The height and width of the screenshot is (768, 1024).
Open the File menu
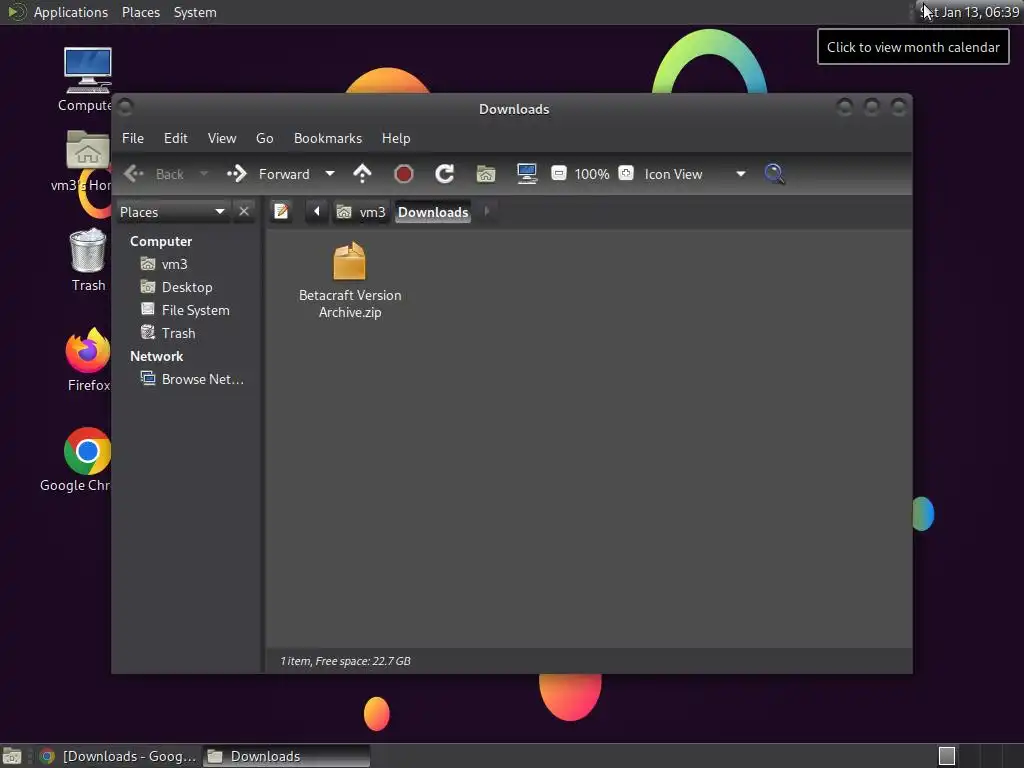[133, 138]
